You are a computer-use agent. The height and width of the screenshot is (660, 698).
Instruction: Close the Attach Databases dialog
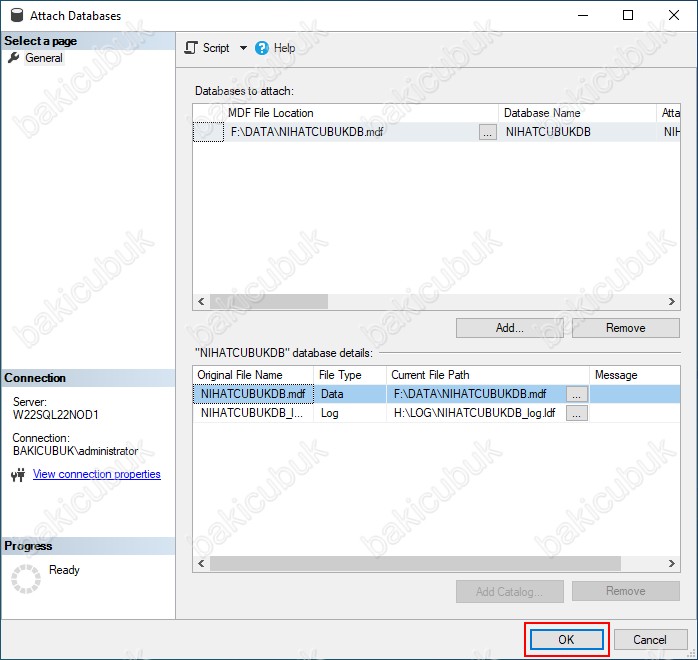click(x=674, y=15)
